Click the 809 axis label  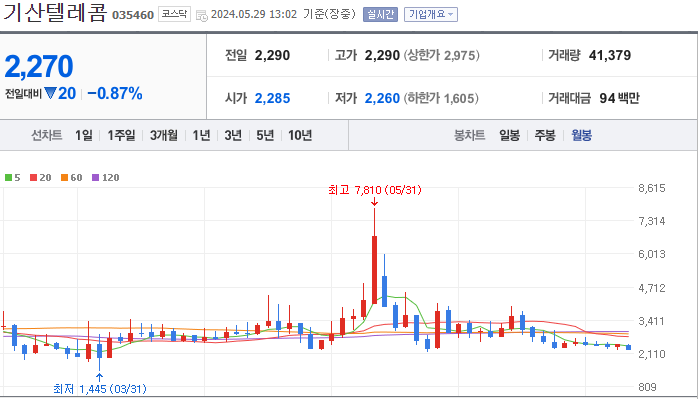(x=647, y=387)
